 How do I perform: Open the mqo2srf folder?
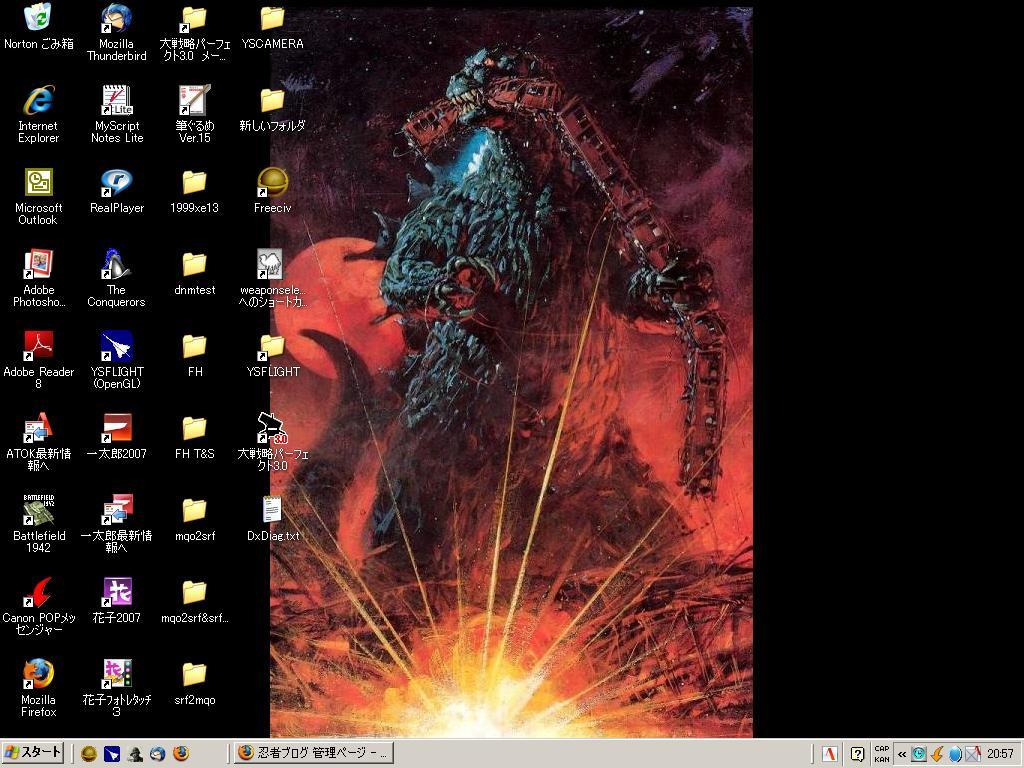(195, 519)
